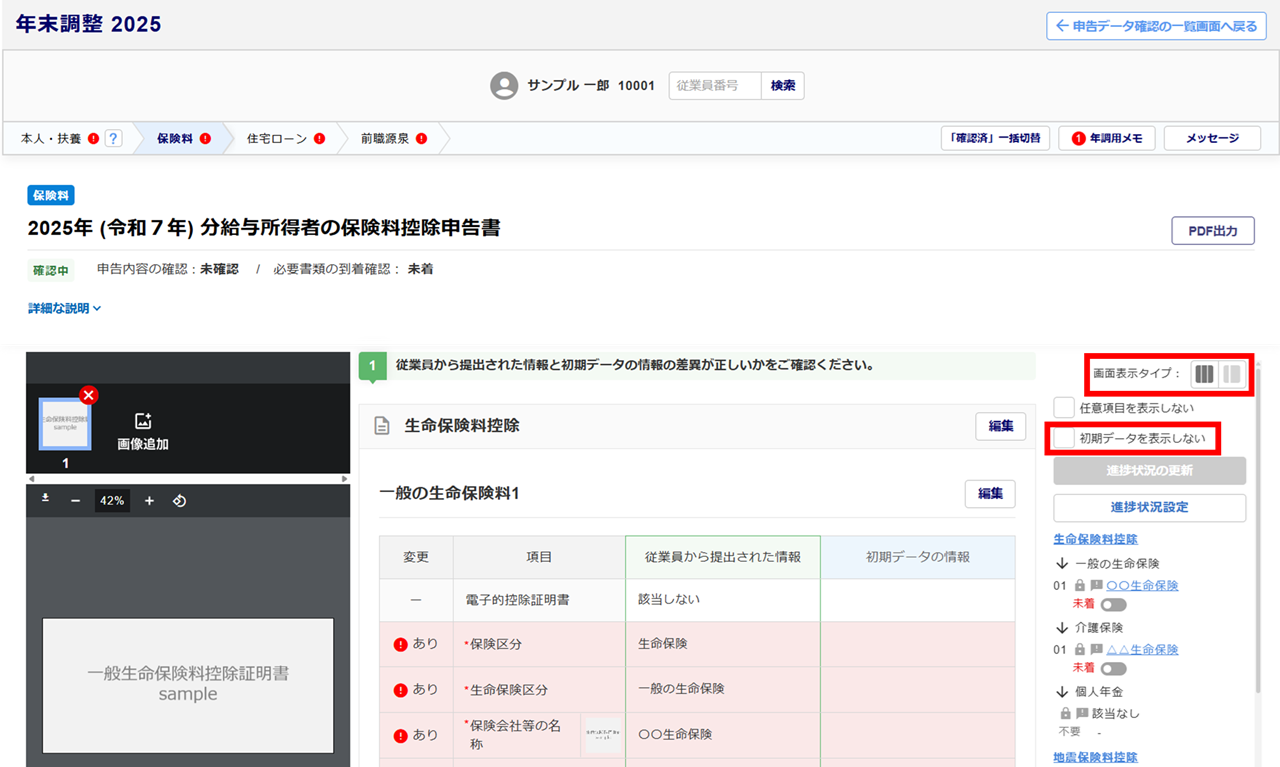Zoom out the document preview
1280x767 pixels.
pyautogui.click(x=75, y=501)
